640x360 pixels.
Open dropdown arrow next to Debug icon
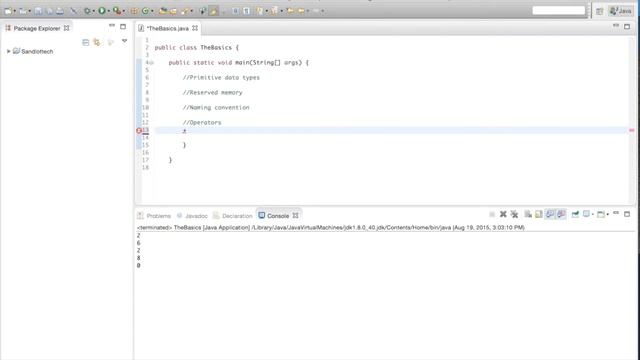(93, 11)
